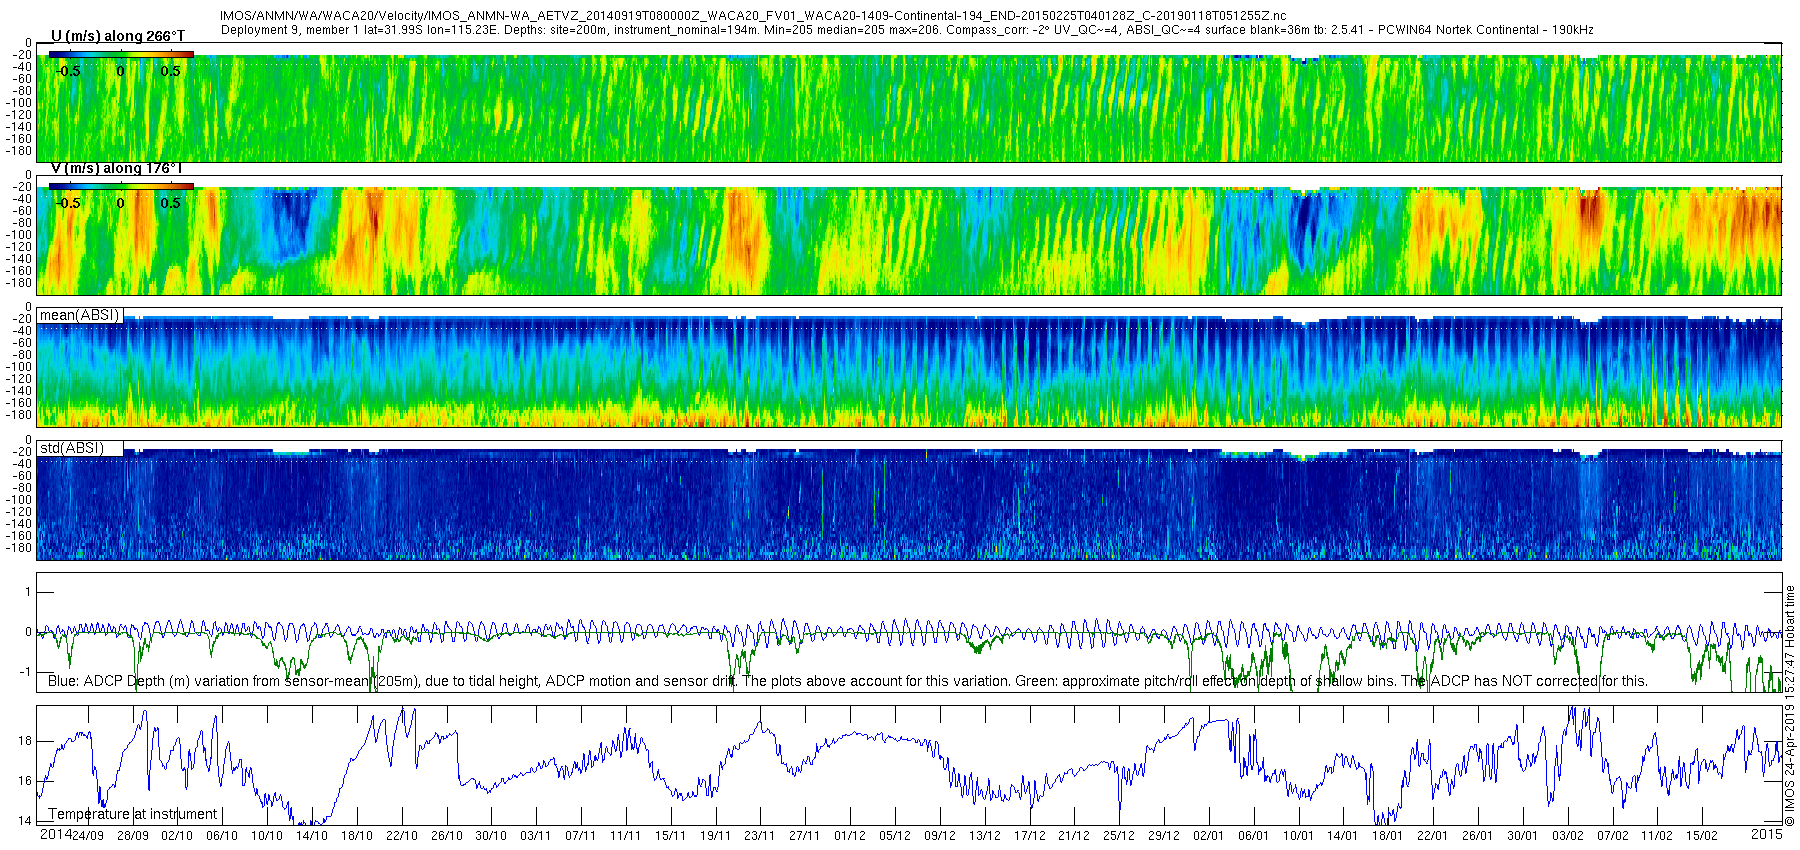Click the '28/09' date tick label
The width and height of the screenshot is (1800, 850).
coord(133,835)
